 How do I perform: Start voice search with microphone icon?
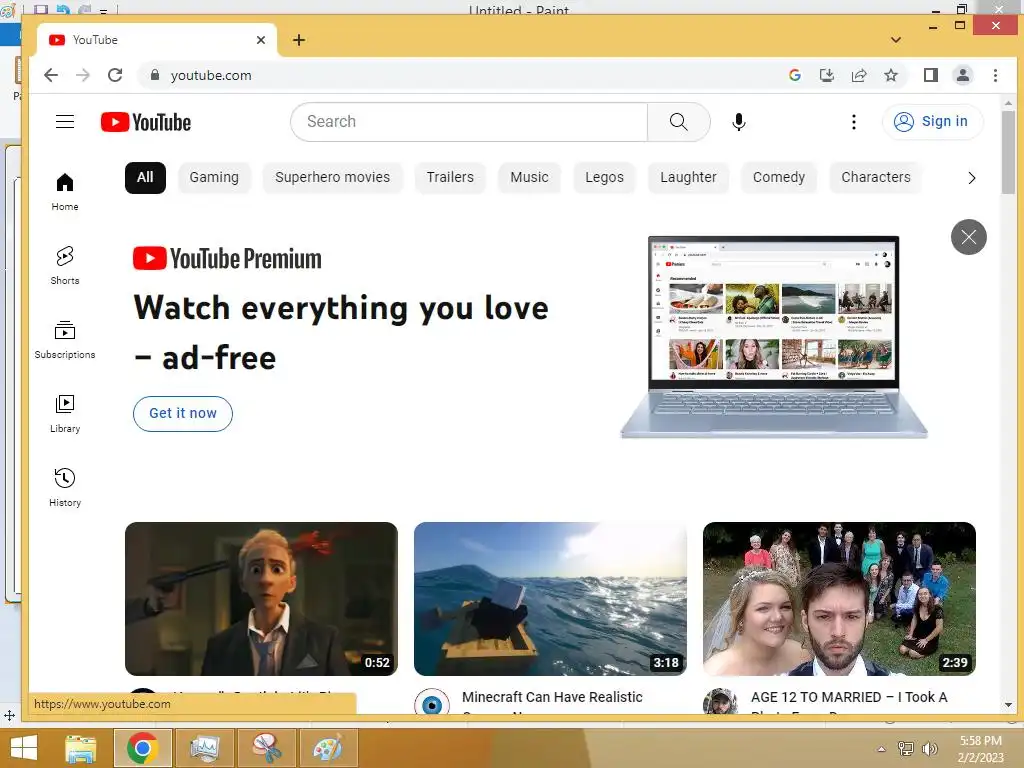click(739, 121)
